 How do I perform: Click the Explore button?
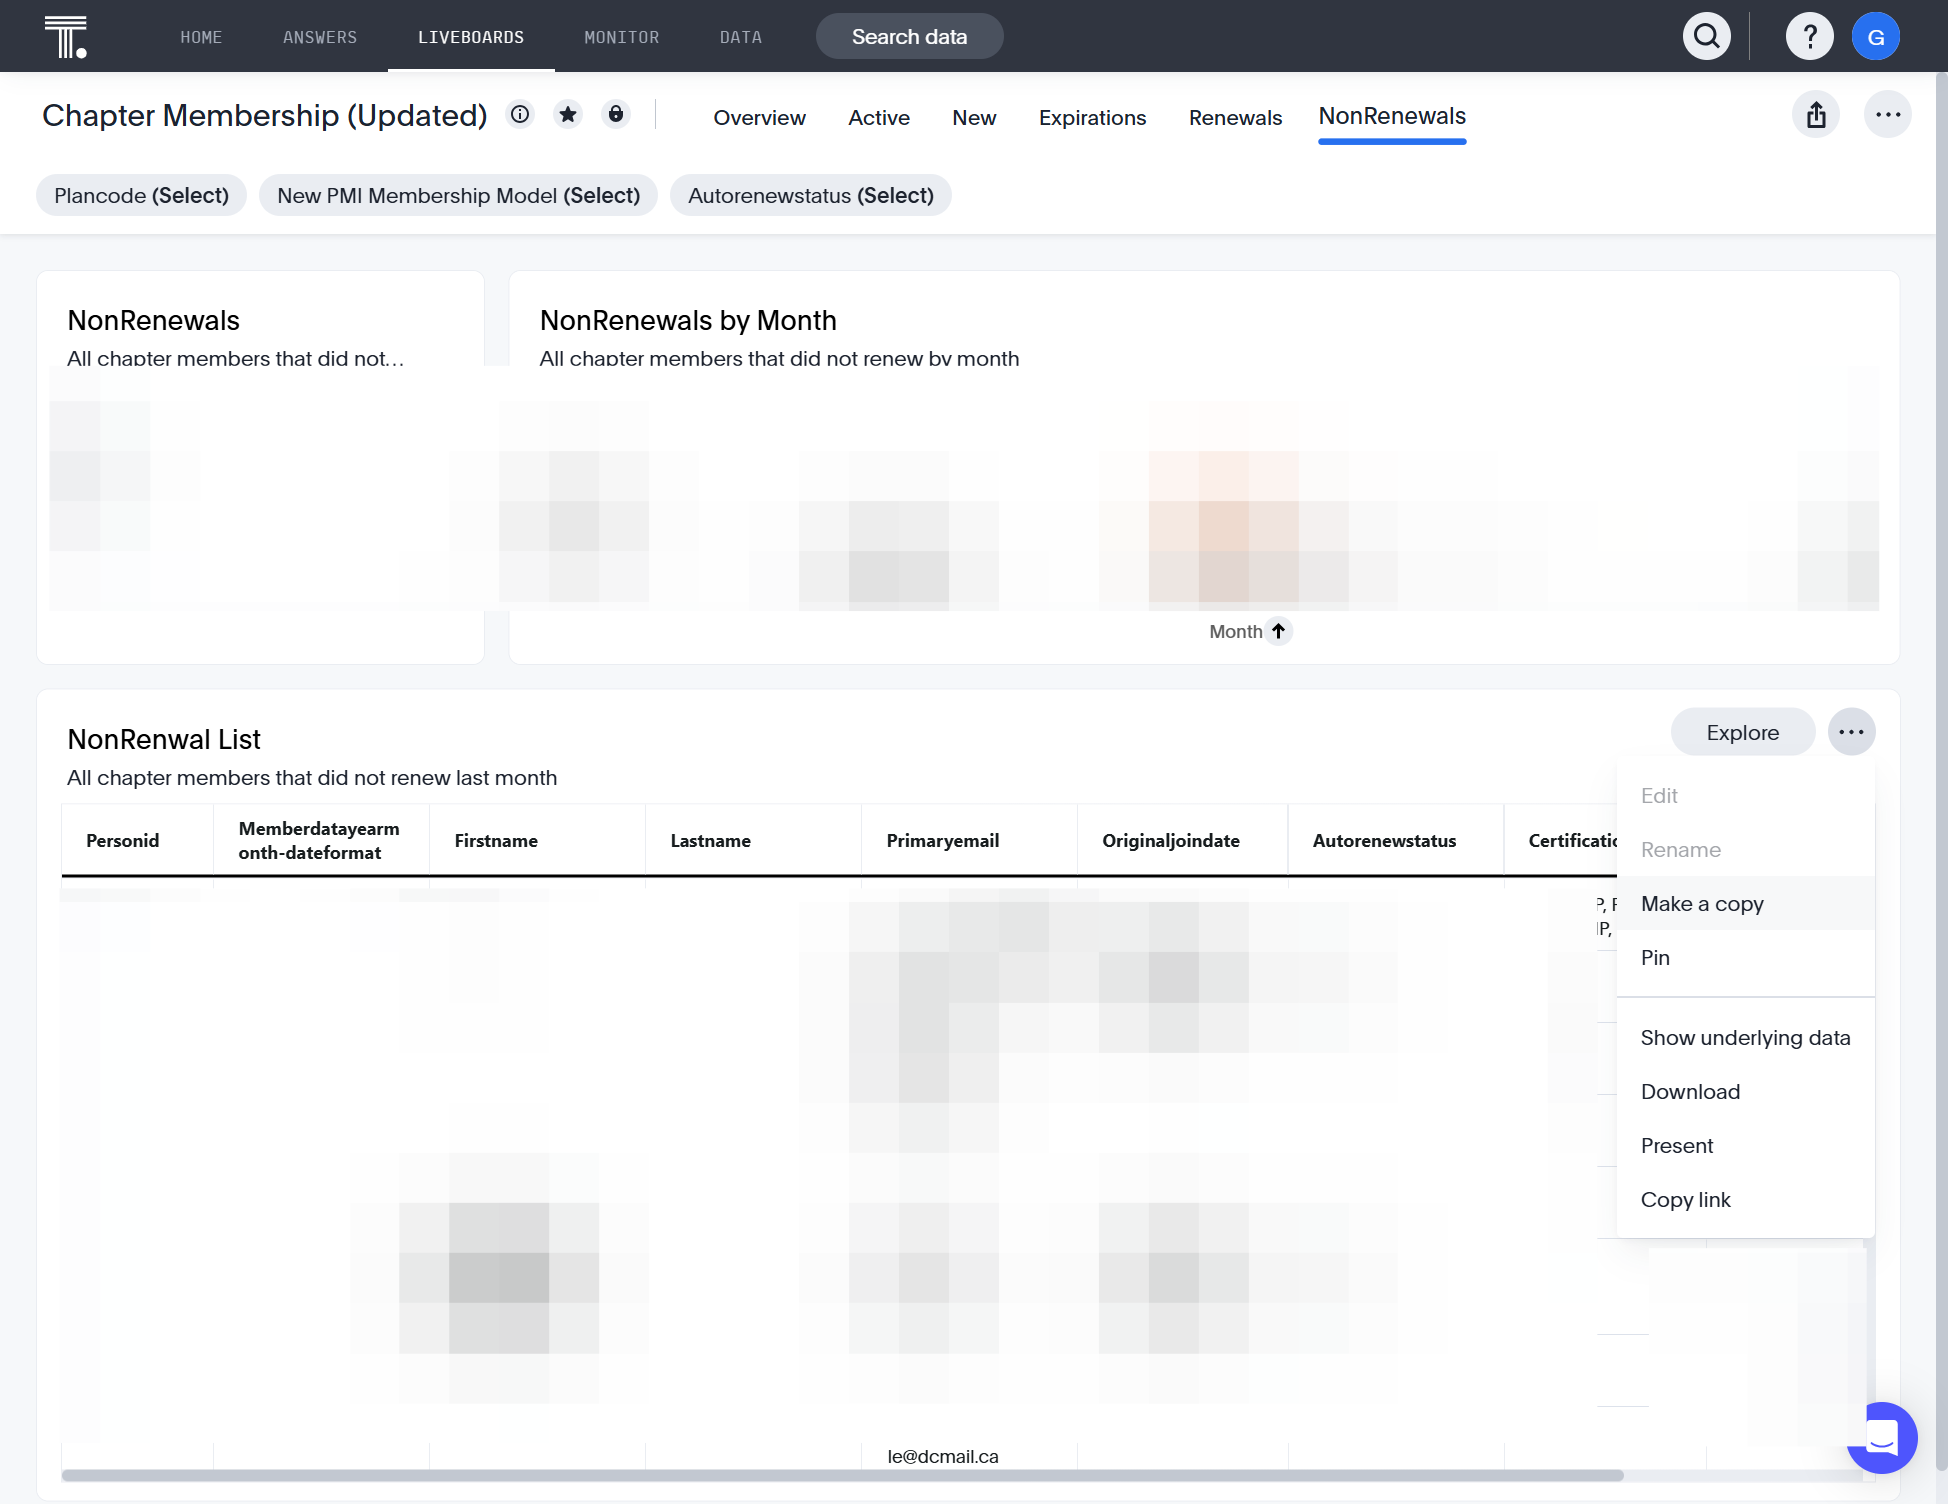[1743, 732]
